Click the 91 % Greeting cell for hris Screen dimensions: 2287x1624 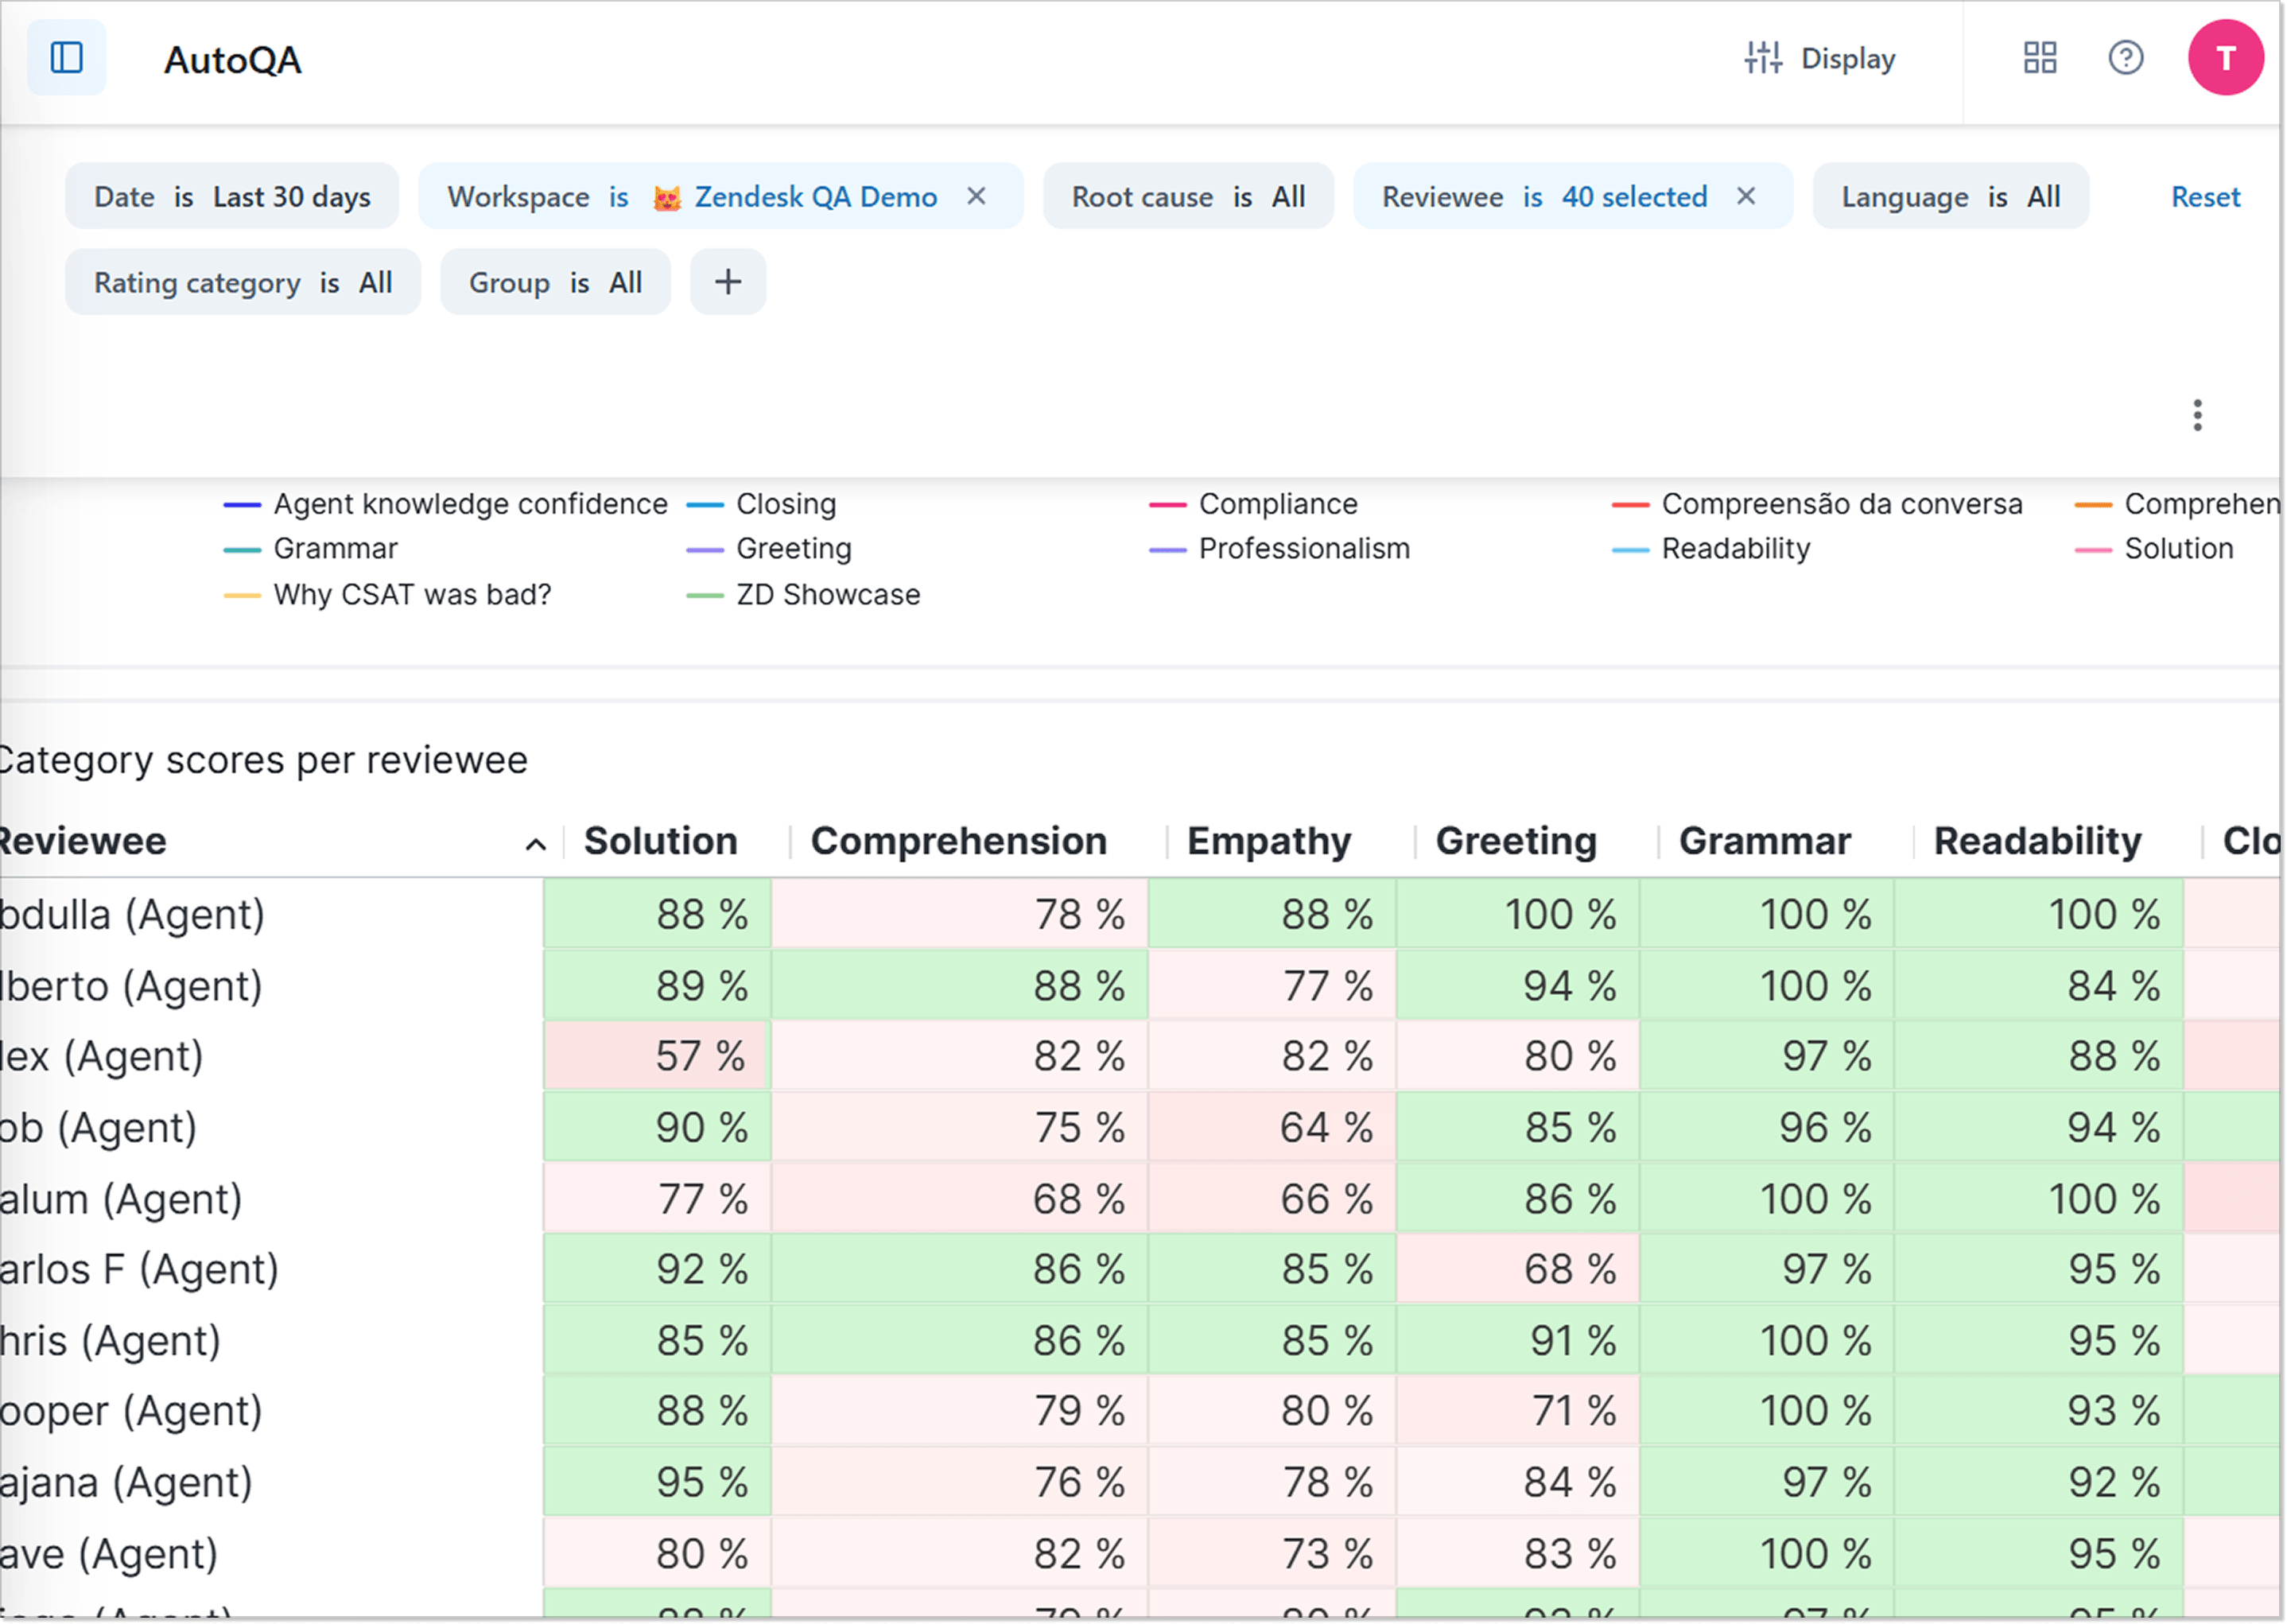click(x=1518, y=1341)
